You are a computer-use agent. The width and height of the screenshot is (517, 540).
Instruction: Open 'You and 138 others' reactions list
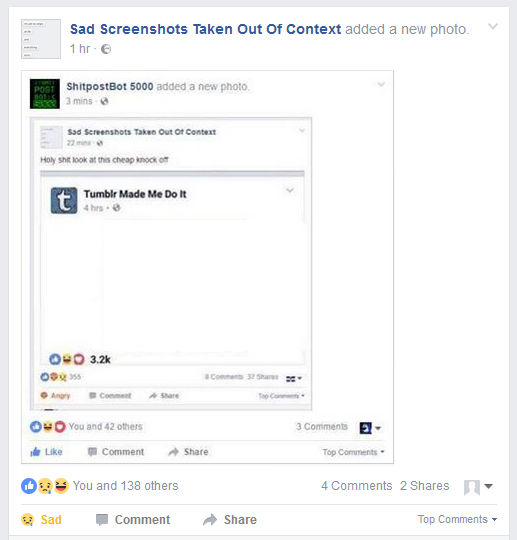125,486
